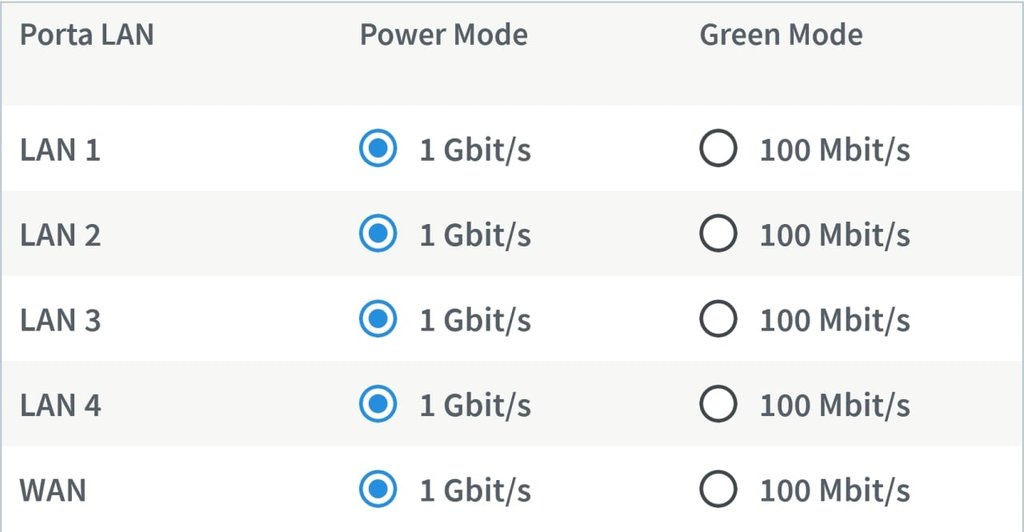The width and height of the screenshot is (1024, 532).
Task: Switch WAN port to 100 Mbit/s
Action: tap(717, 490)
